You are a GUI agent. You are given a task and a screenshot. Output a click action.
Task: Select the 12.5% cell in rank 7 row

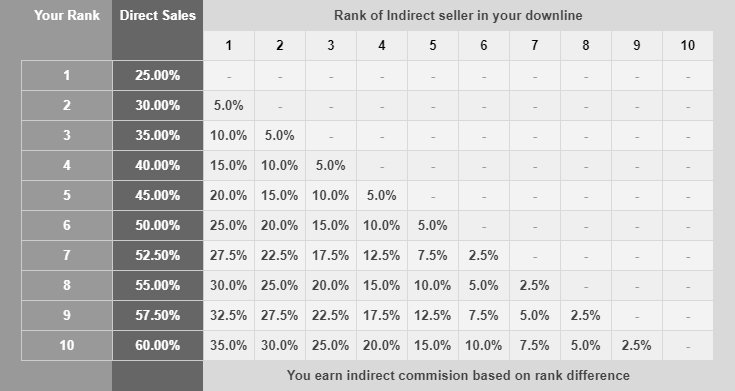(382, 256)
